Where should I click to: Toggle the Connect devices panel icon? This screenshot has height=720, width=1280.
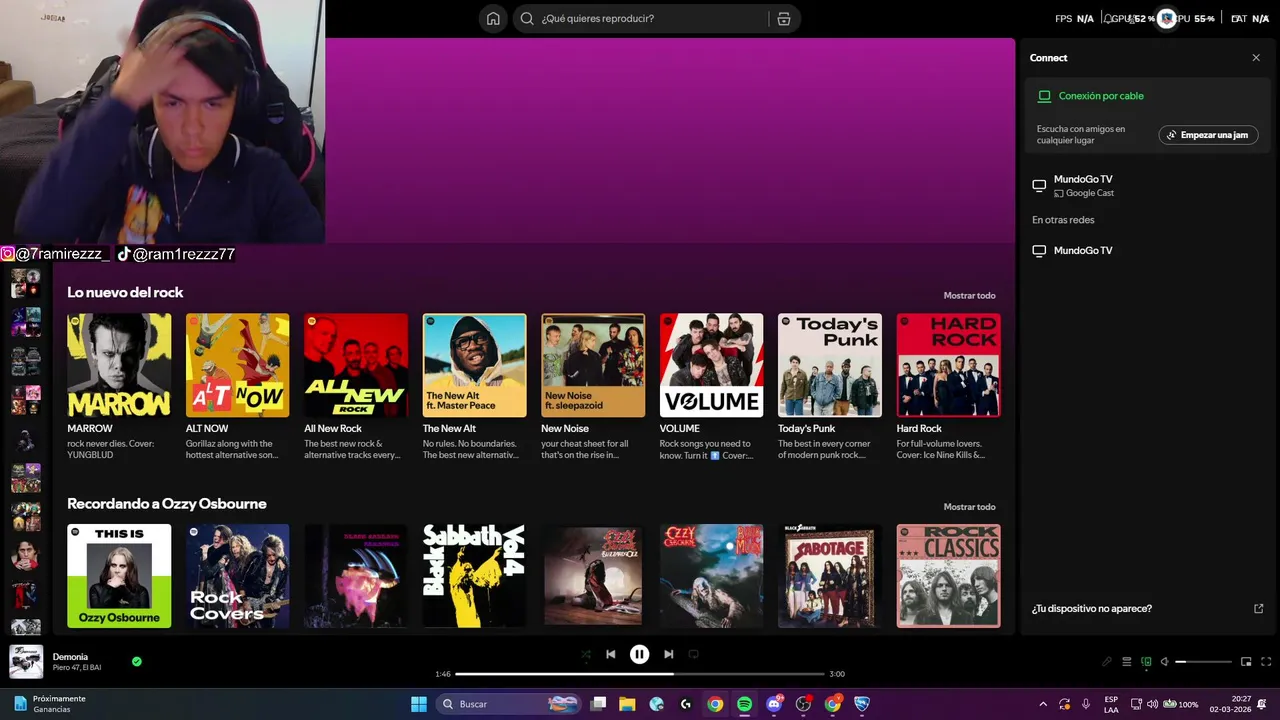coord(1146,661)
